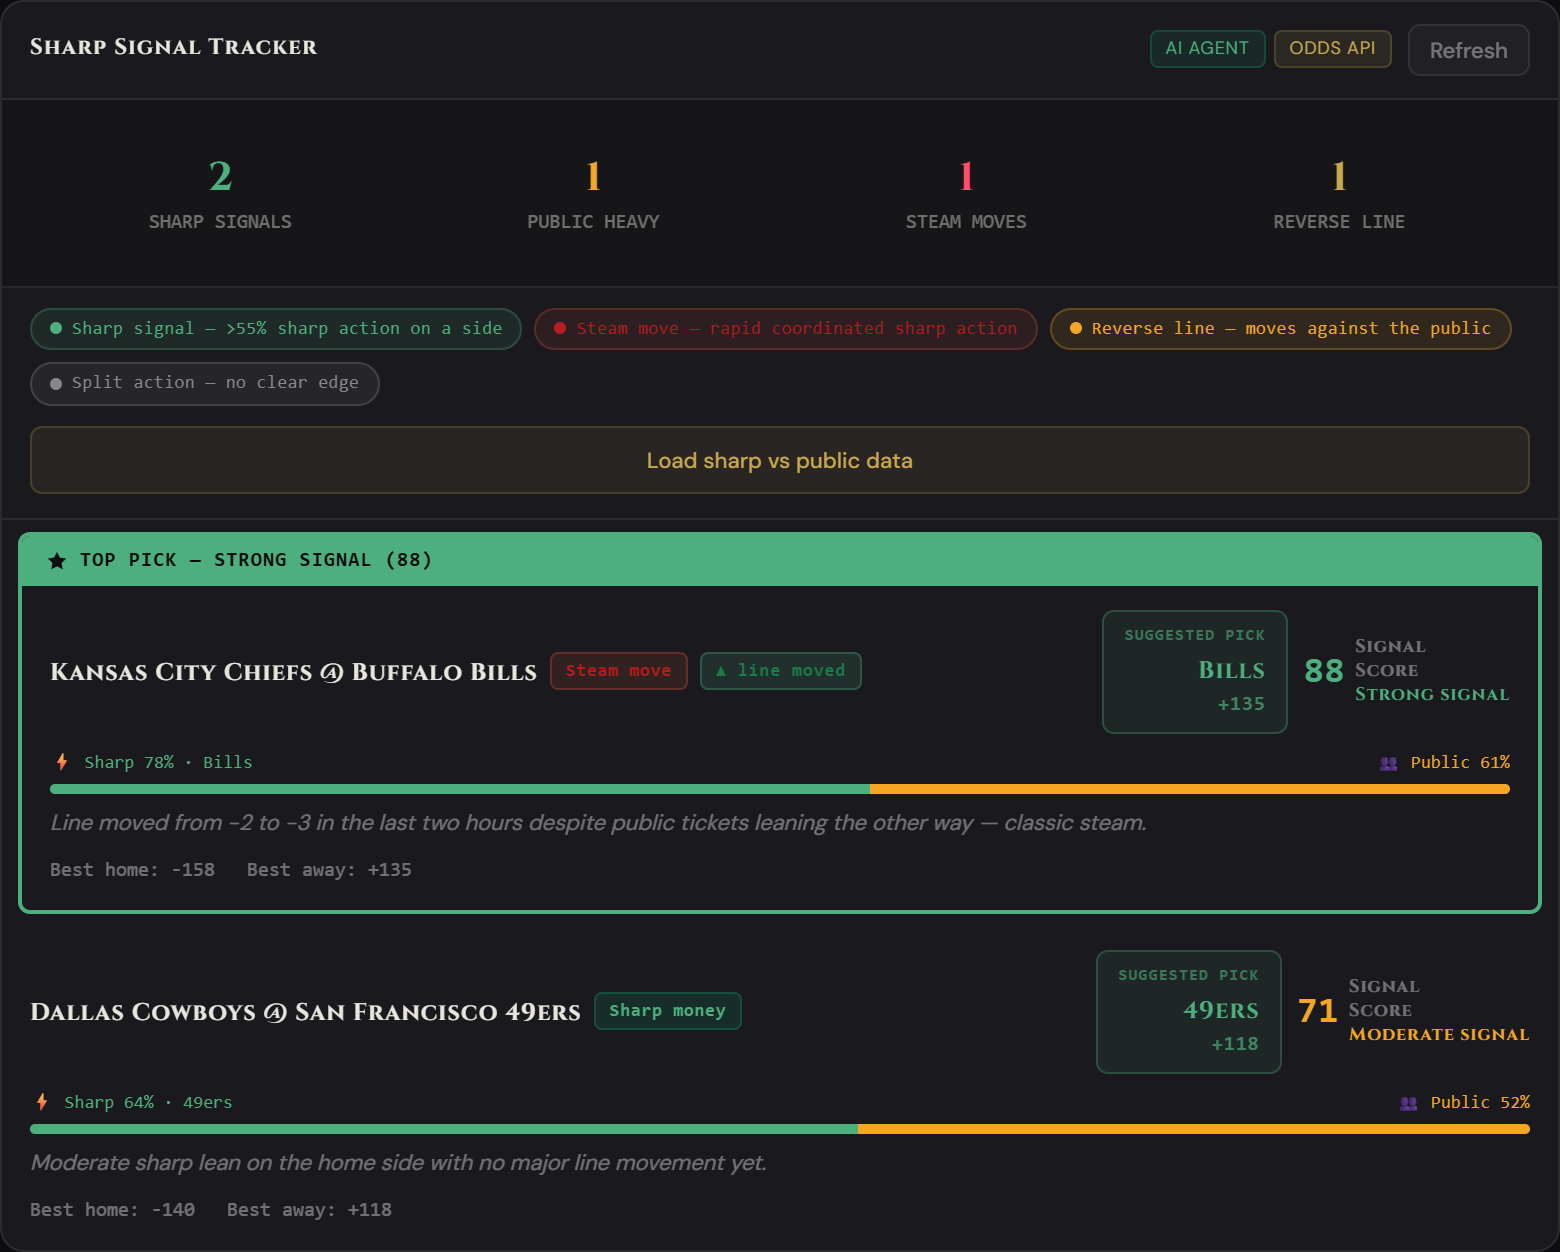Click the 'Best home: -158' odds text
Screen dimensions: 1560x1252
point(132,870)
